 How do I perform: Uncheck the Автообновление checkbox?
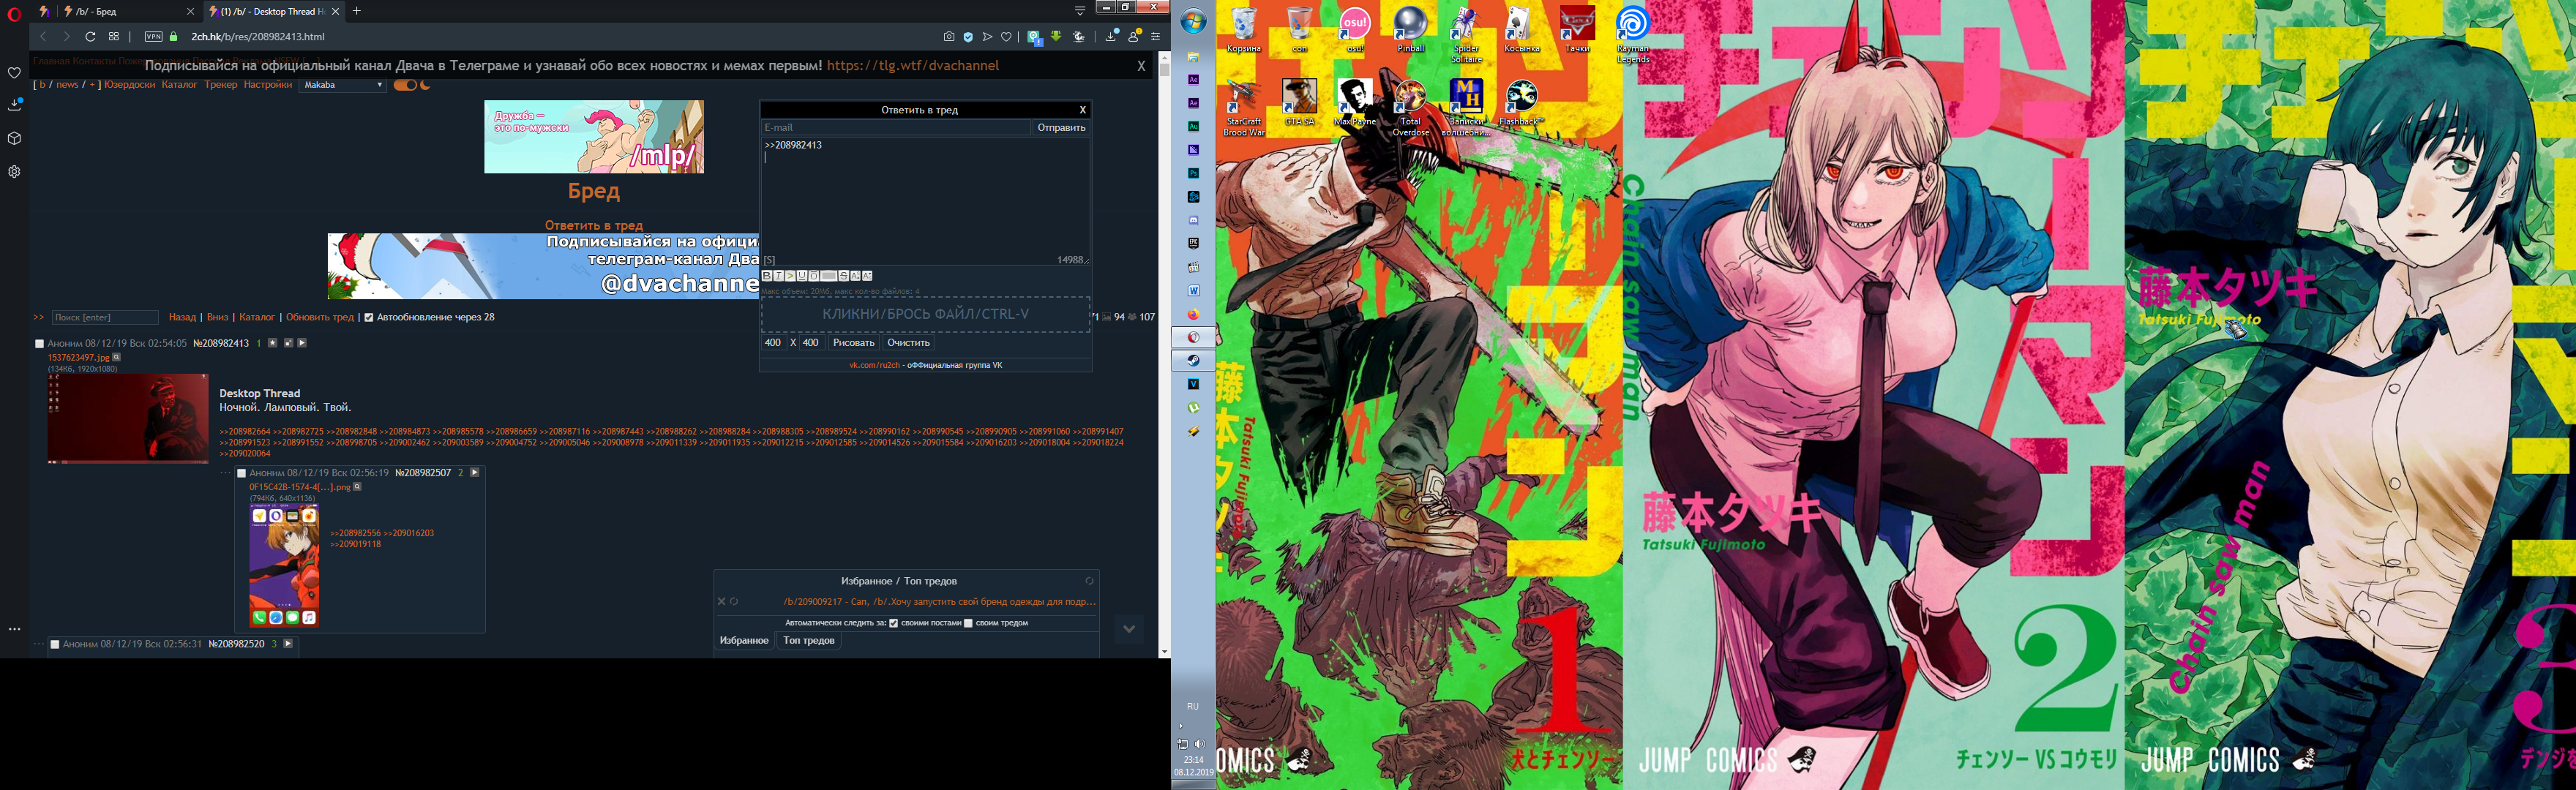click(368, 317)
